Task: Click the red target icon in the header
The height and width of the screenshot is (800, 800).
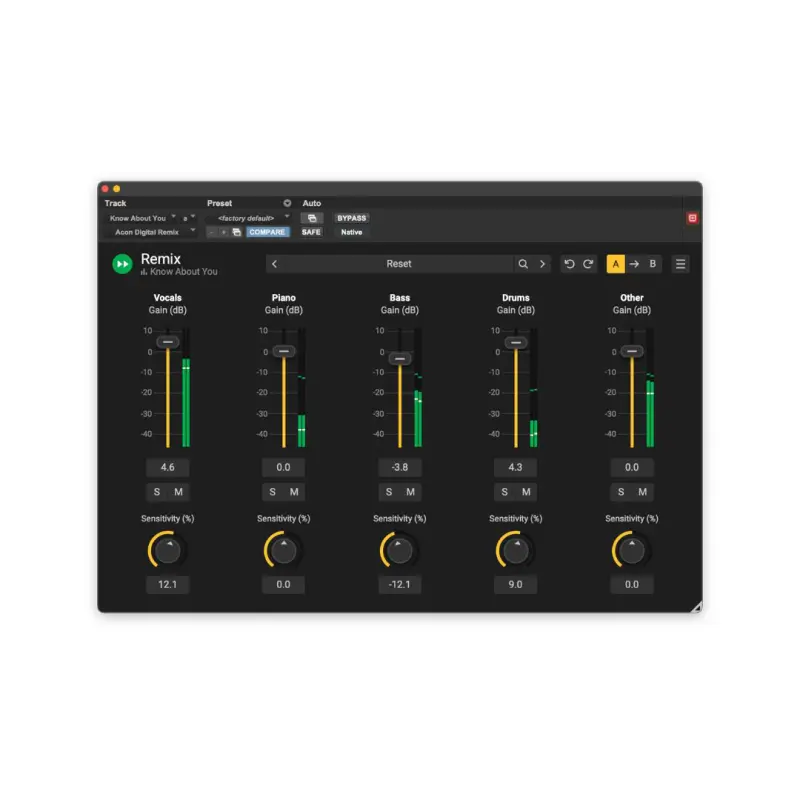Action: [x=692, y=218]
